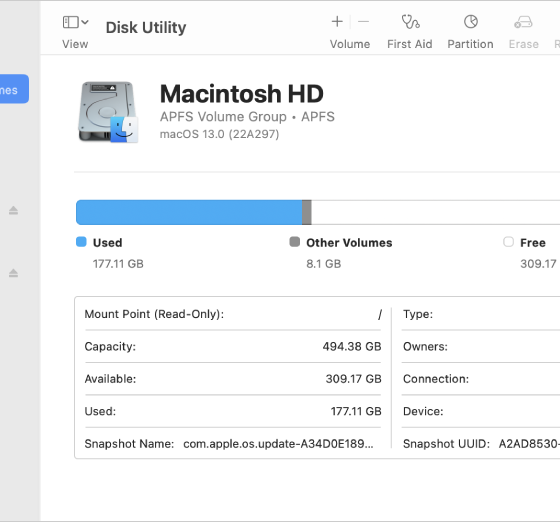This screenshot has height=524, width=560.
Task: Click 'Mount Point (Read-Only):' row label
Action: (154, 314)
